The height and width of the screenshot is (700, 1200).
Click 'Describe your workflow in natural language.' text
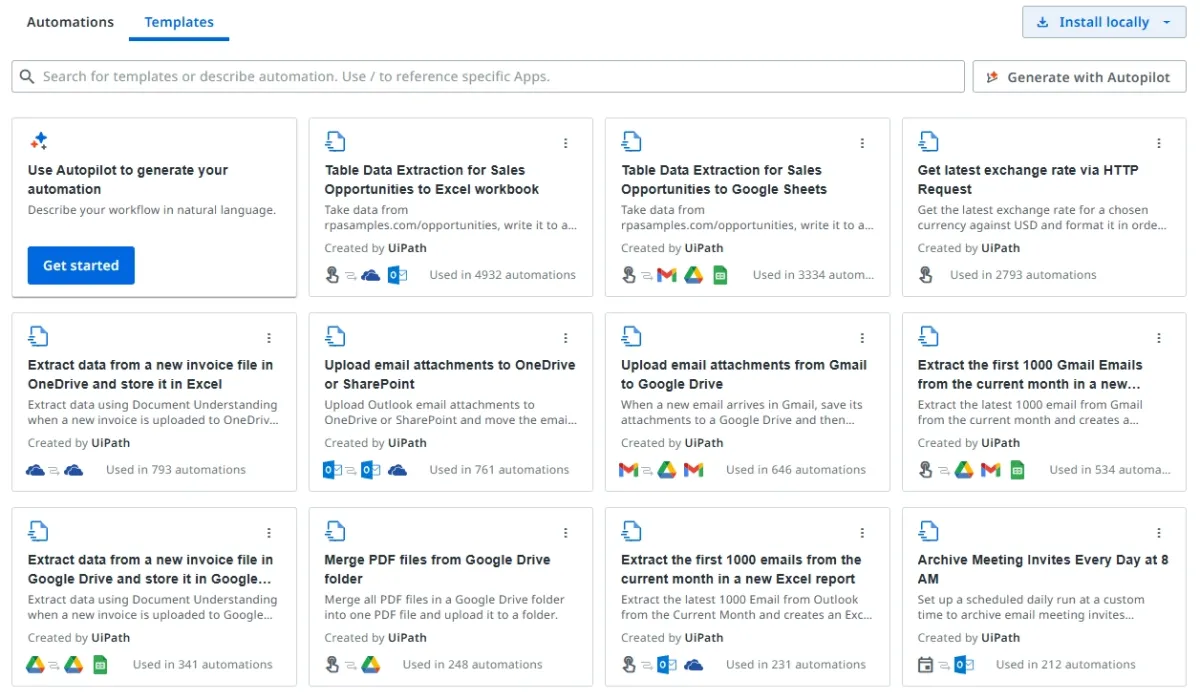[x=152, y=211]
